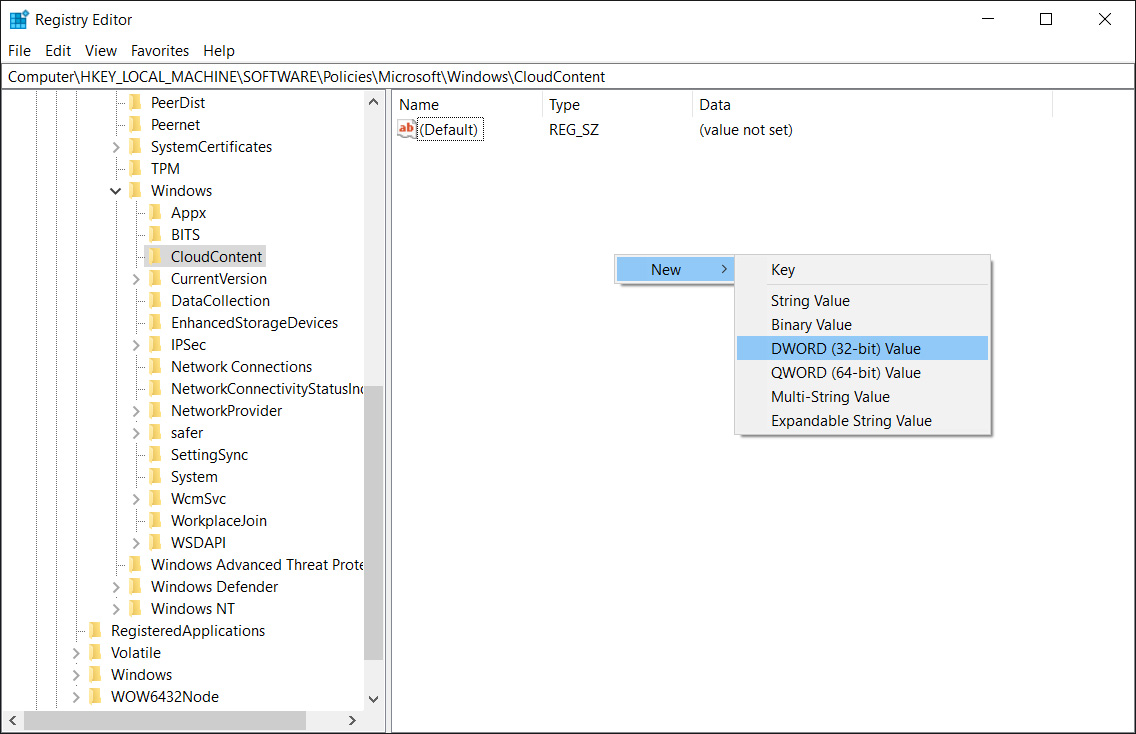Click the Name column header

[x=467, y=104]
